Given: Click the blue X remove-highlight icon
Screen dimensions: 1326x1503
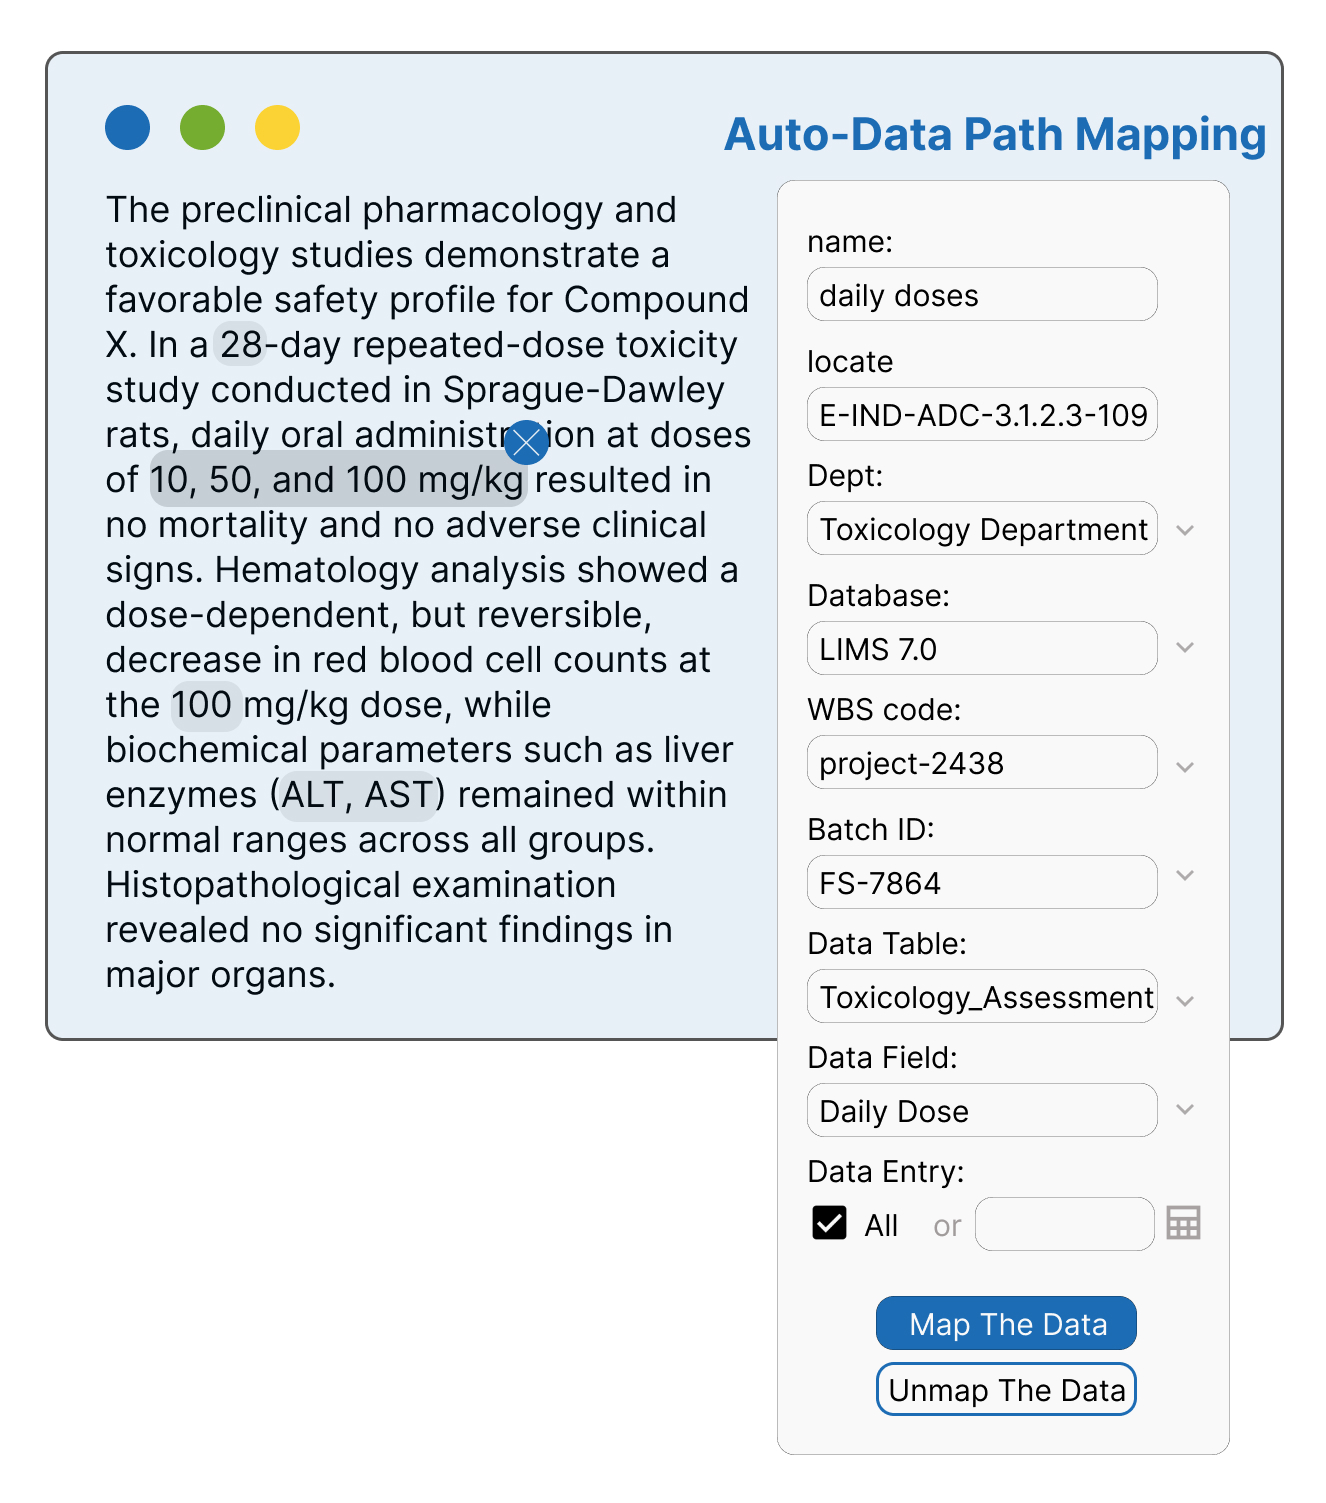Looking at the screenshot, I should [x=526, y=442].
